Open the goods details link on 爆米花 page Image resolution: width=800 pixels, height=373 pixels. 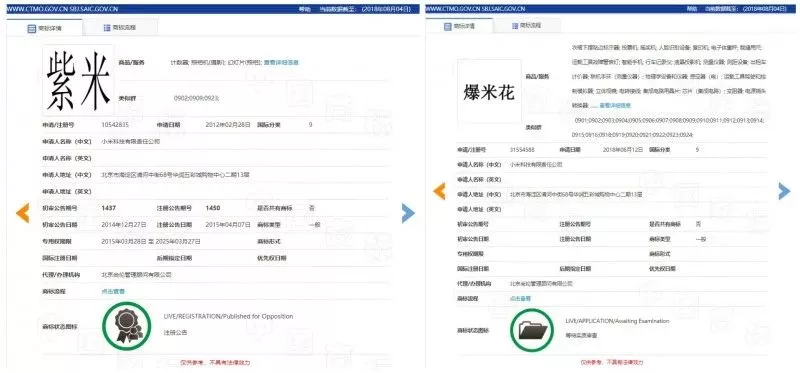pos(615,105)
